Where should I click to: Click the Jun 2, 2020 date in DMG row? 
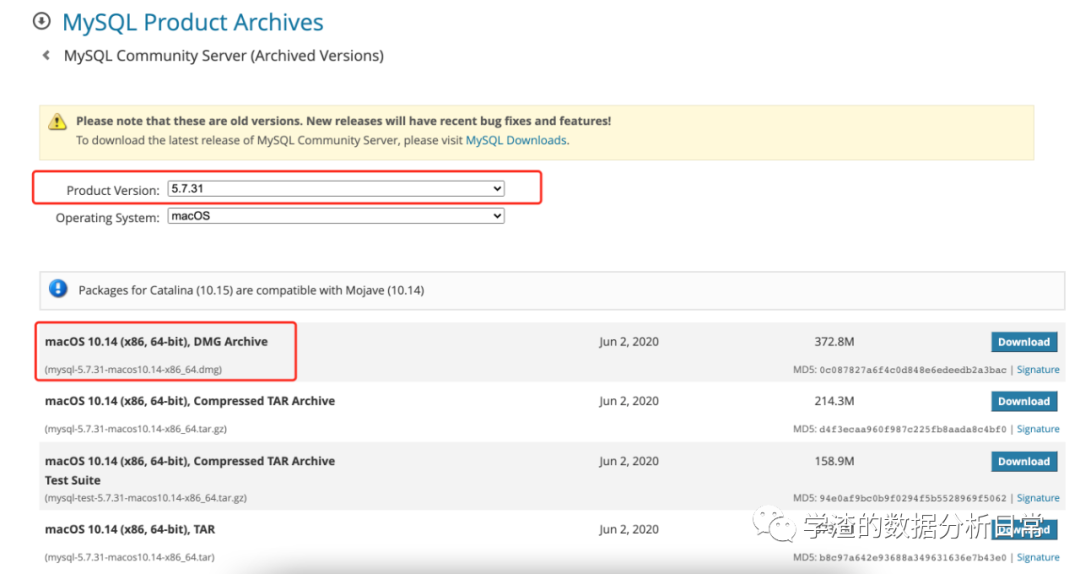629,342
